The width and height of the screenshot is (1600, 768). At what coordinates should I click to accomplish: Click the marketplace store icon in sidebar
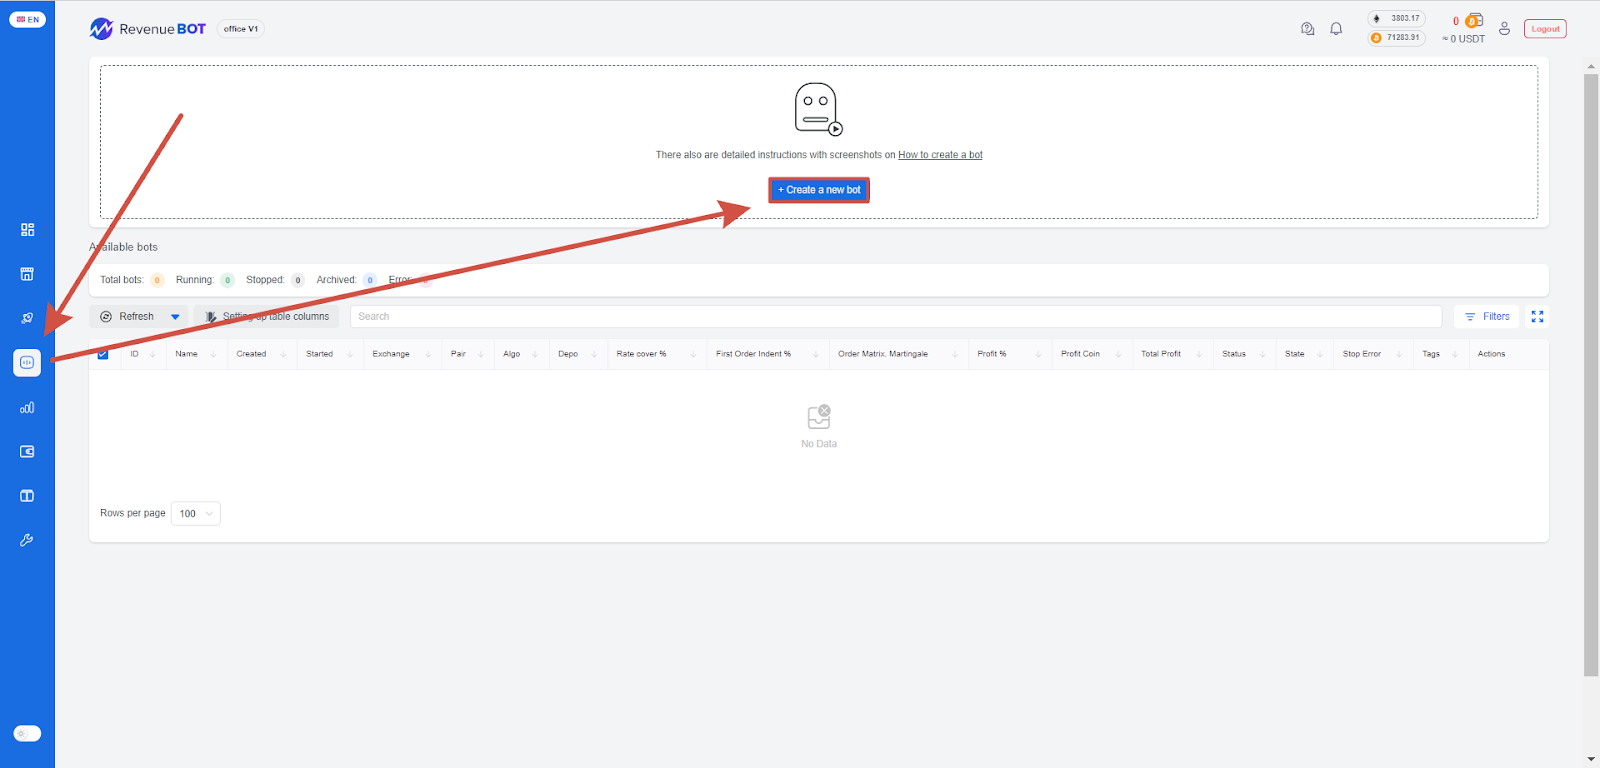point(27,274)
